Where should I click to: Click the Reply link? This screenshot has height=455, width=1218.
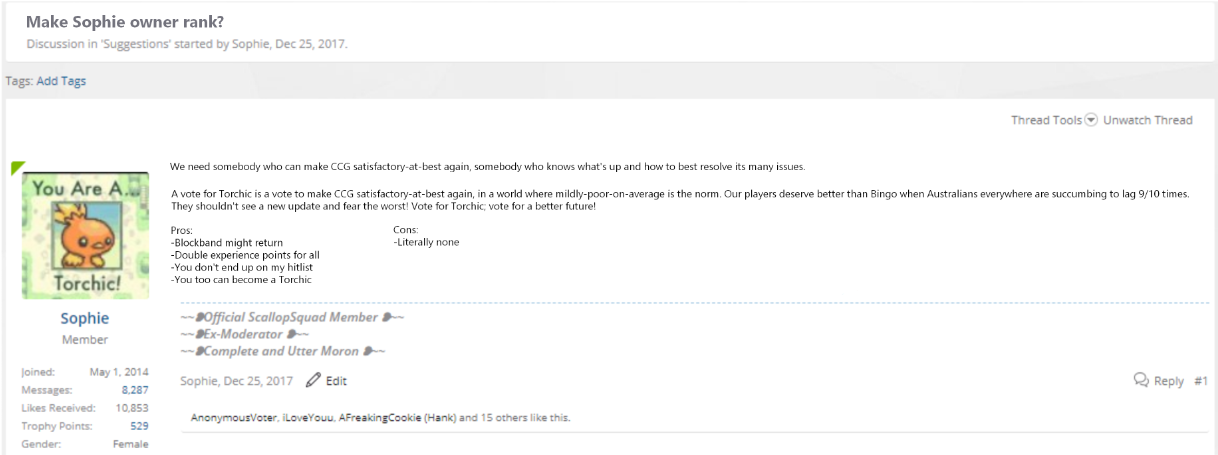pos(1169,381)
